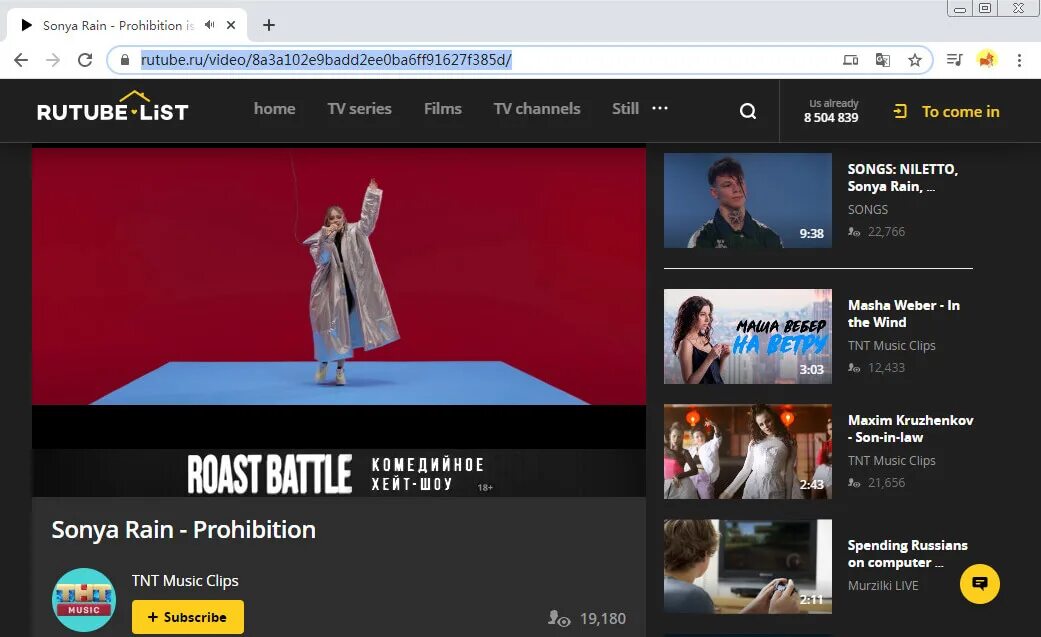Open the TNT Music Clips channel link
The height and width of the screenshot is (637, 1041).
[x=185, y=581]
